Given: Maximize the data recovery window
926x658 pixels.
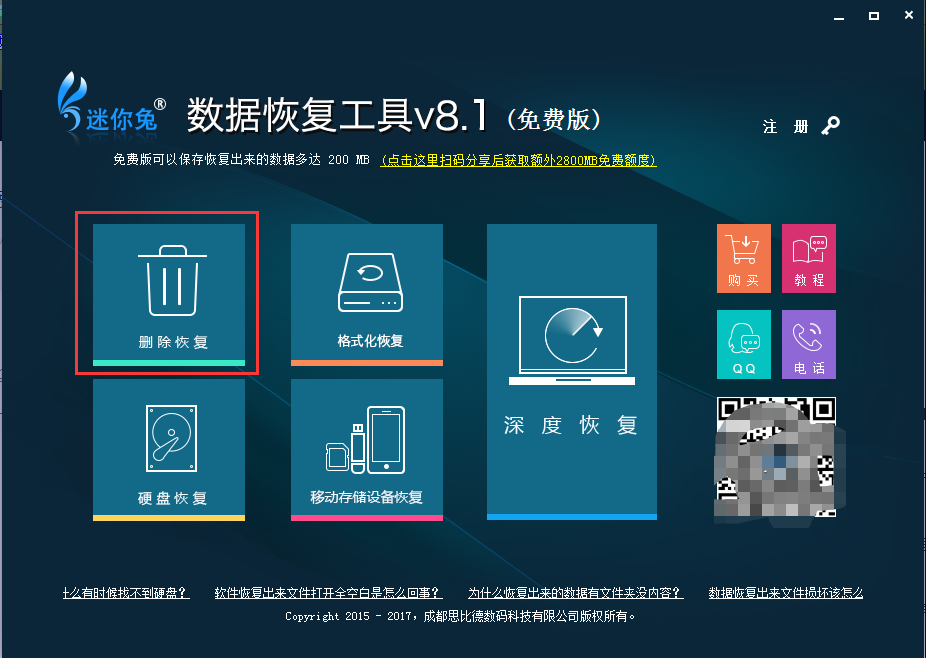Looking at the screenshot, I should pyautogui.click(x=874, y=16).
